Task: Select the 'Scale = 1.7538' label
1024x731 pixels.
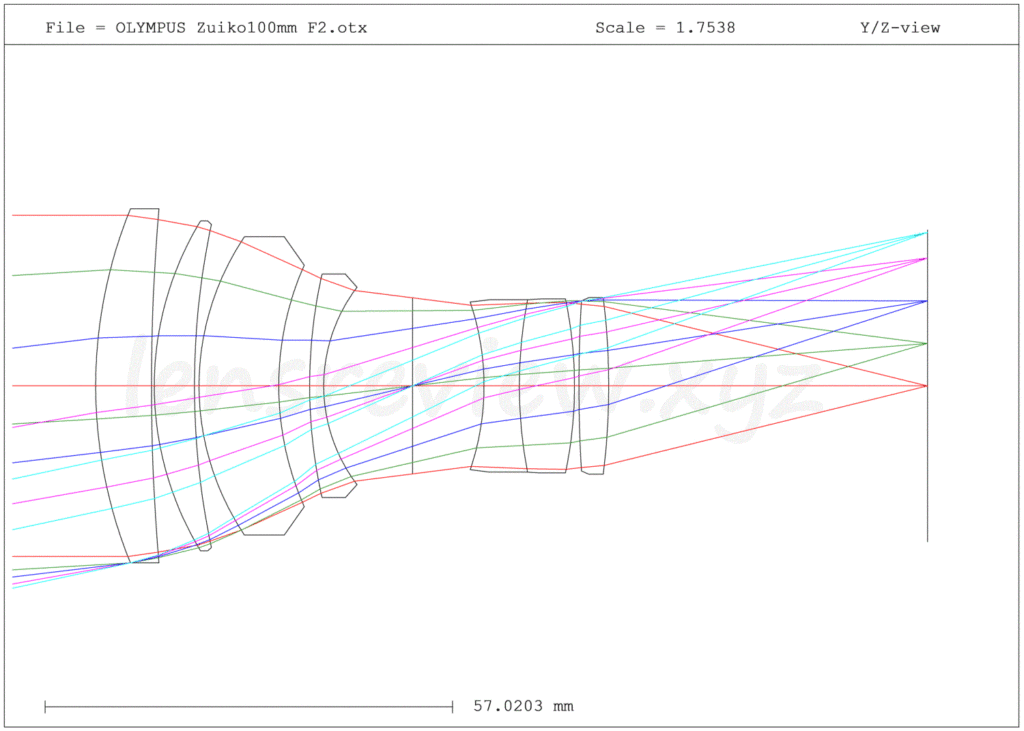Action: pyautogui.click(x=665, y=28)
